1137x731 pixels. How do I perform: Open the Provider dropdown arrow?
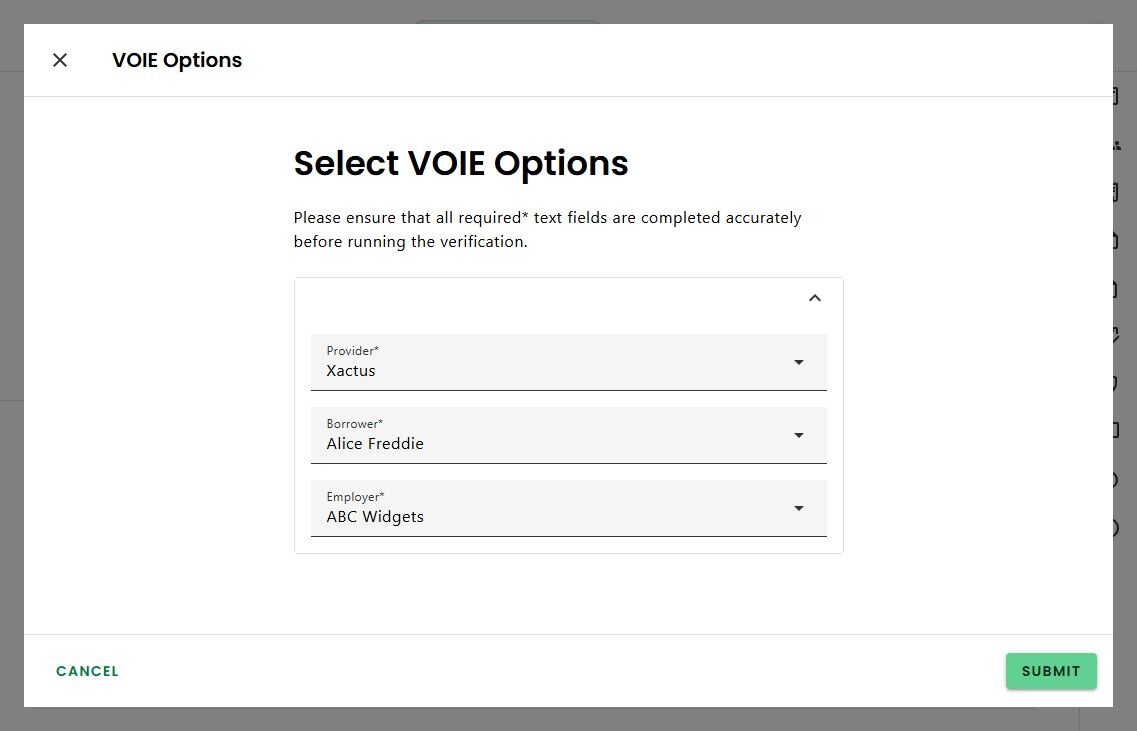point(798,362)
